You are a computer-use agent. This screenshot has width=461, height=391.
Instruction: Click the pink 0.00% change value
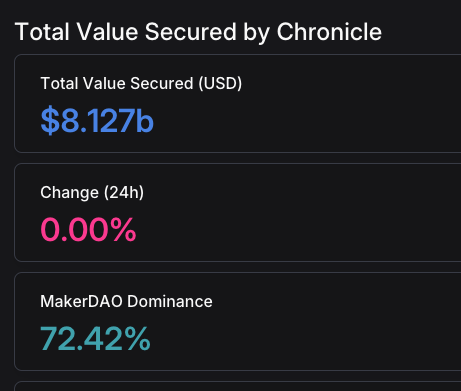[88, 229]
